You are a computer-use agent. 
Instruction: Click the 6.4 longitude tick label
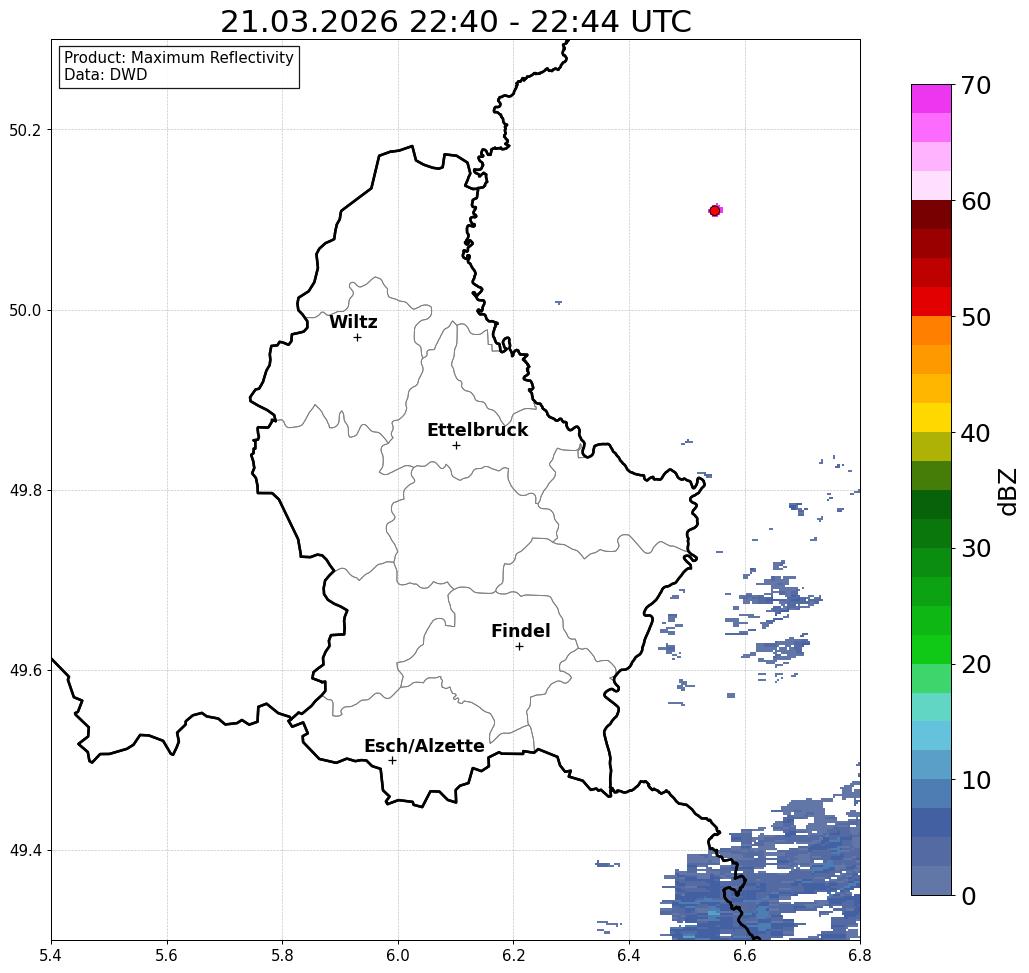pyautogui.click(x=629, y=956)
